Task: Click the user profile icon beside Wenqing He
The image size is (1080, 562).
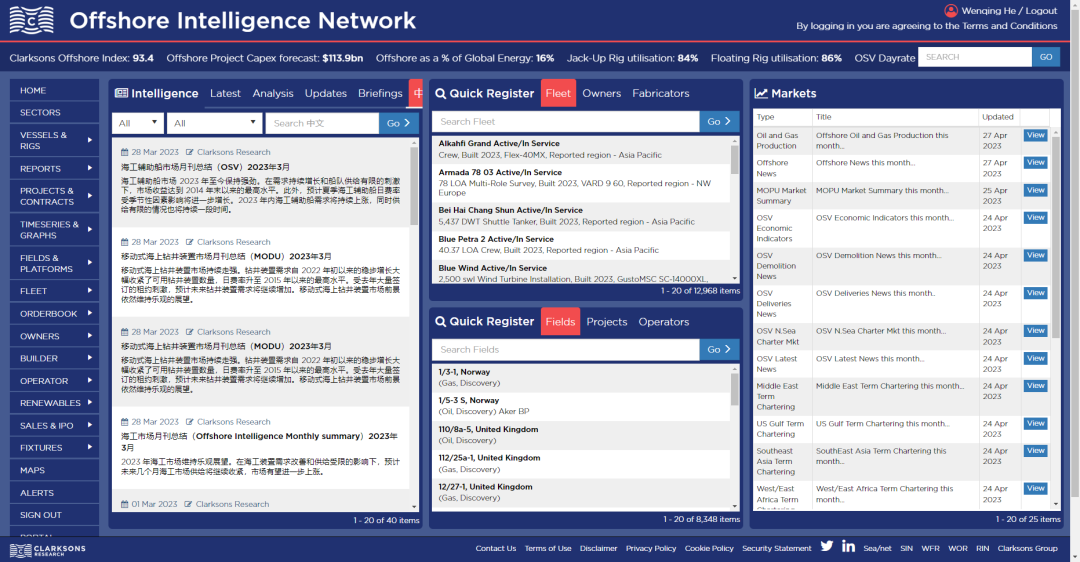Action: coord(951,10)
